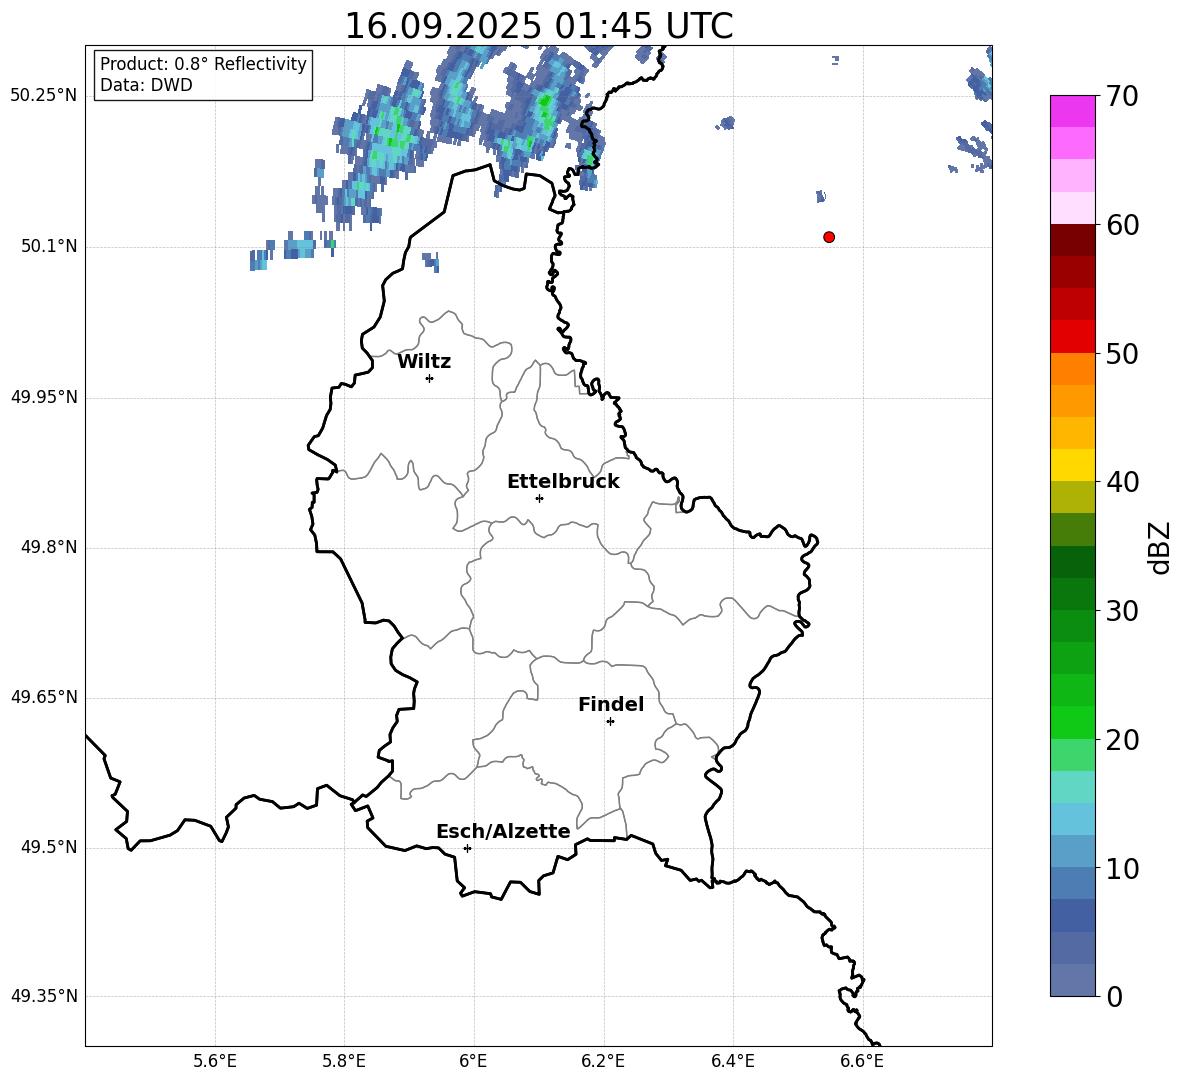
Task: Click the Esch/Alzette station label
Action: click(503, 831)
